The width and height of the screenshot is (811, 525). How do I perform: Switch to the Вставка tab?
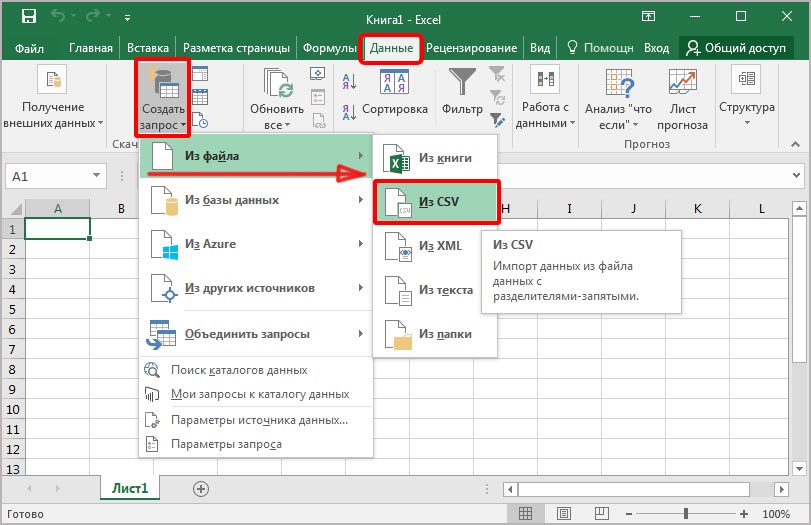[147, 48]
